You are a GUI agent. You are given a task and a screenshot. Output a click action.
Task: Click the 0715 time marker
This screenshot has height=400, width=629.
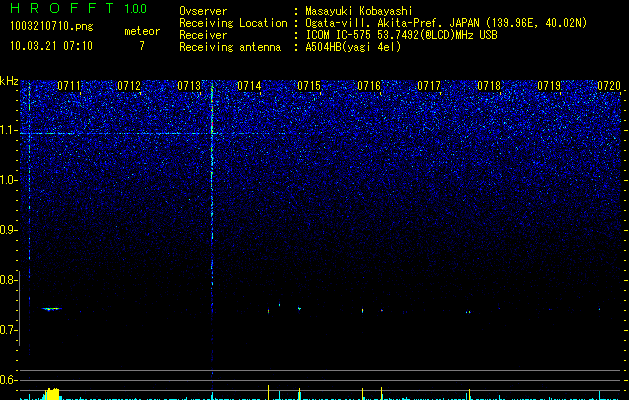309,86
